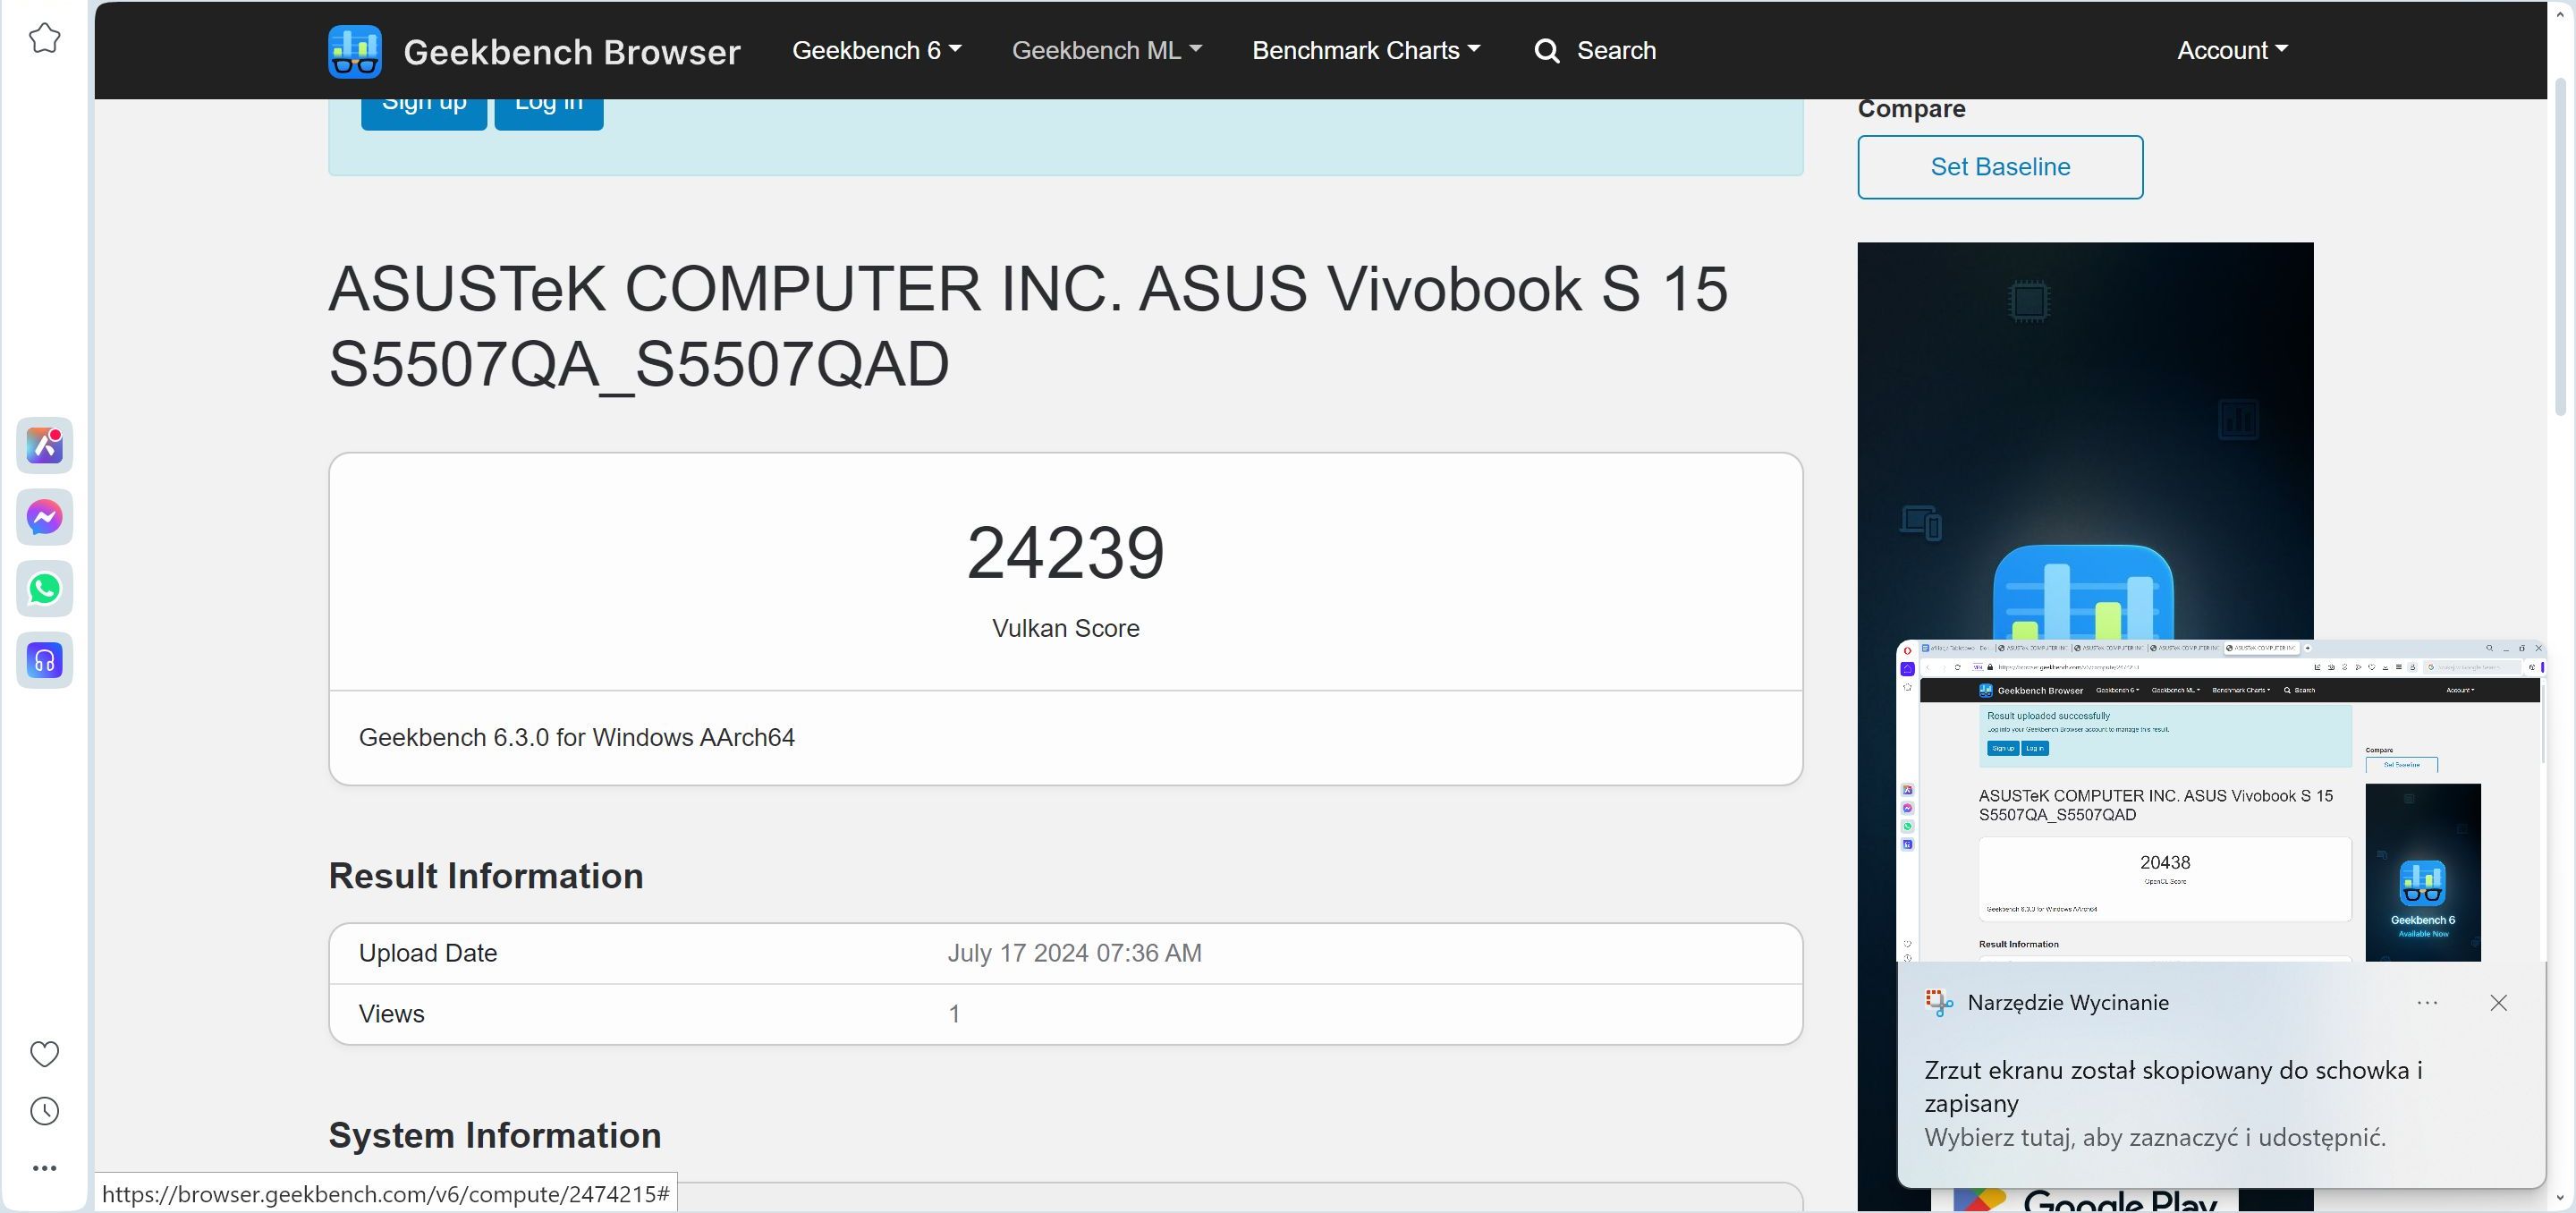Click the search magnifier icon in navbar
Image resolution: width=2576 pixels, height=1213 pixels.
pyautogui.click(x=1547, y=51)
